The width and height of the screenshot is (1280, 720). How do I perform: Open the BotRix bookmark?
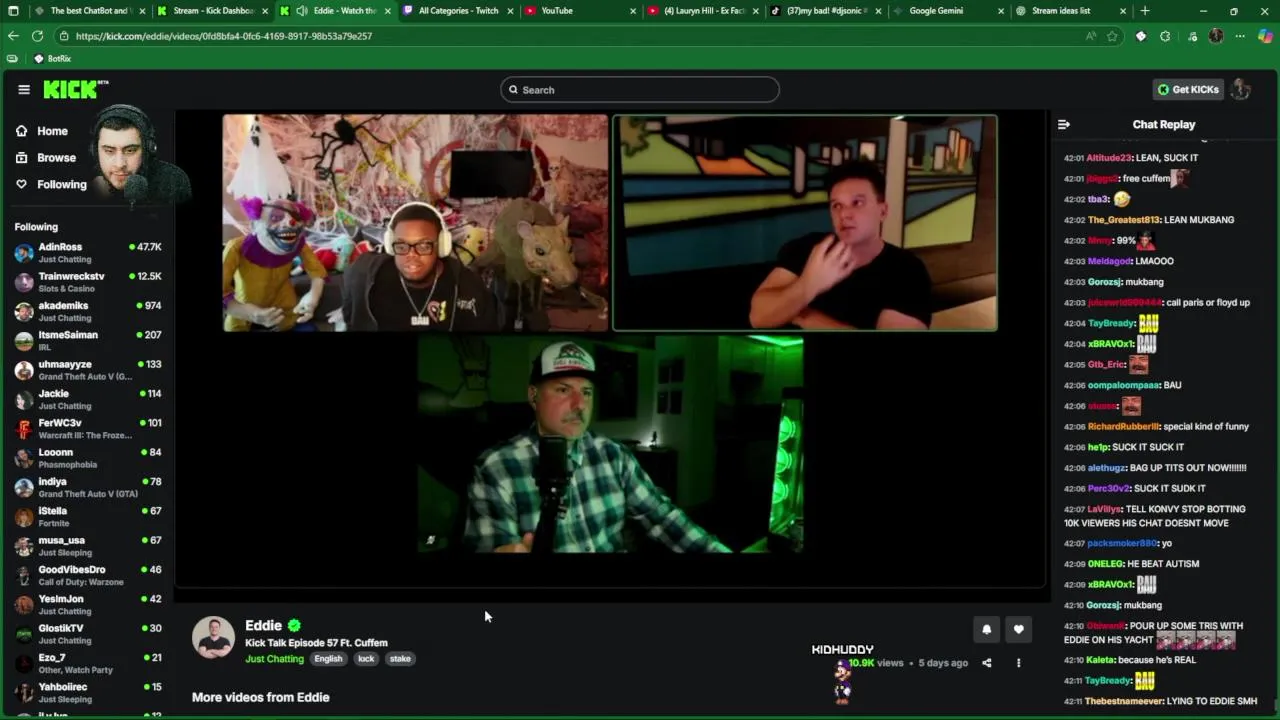click(x=52, y=59)
